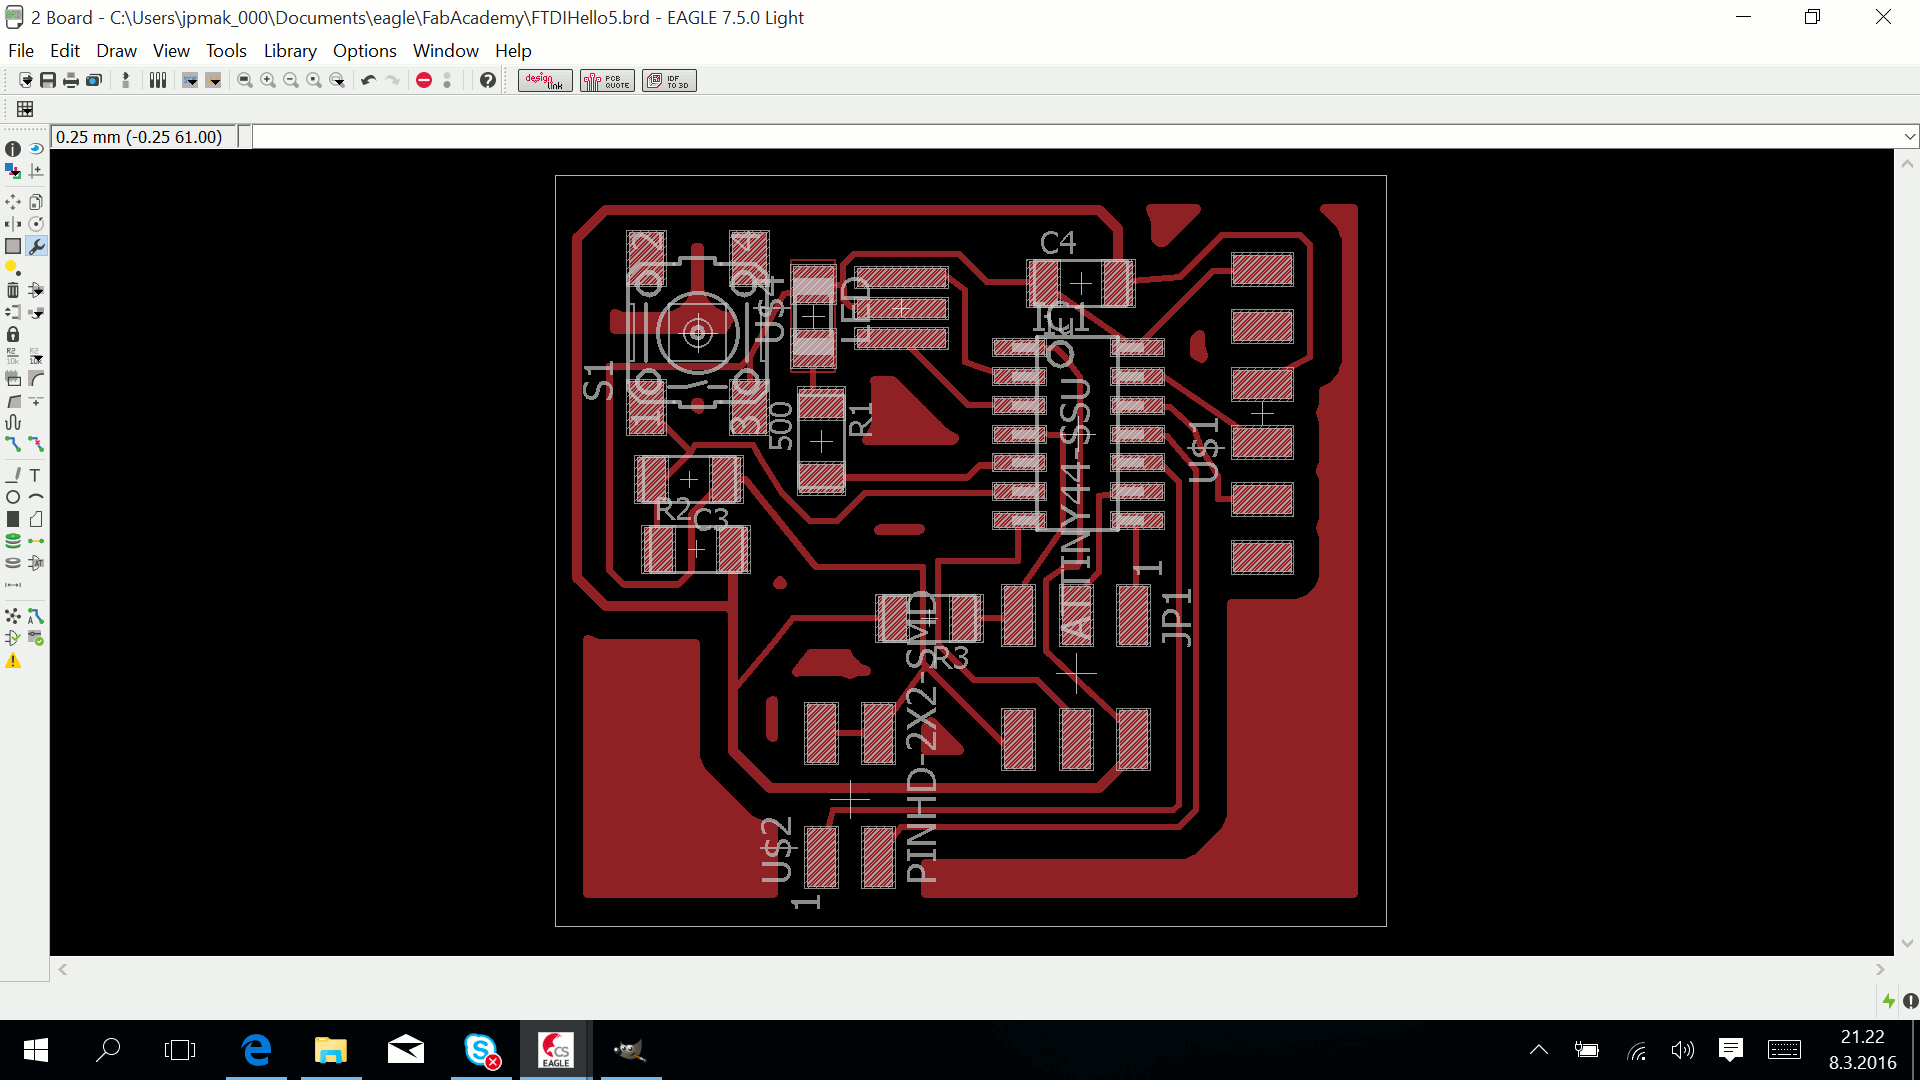Select the green Via tool

coord(13,541)
